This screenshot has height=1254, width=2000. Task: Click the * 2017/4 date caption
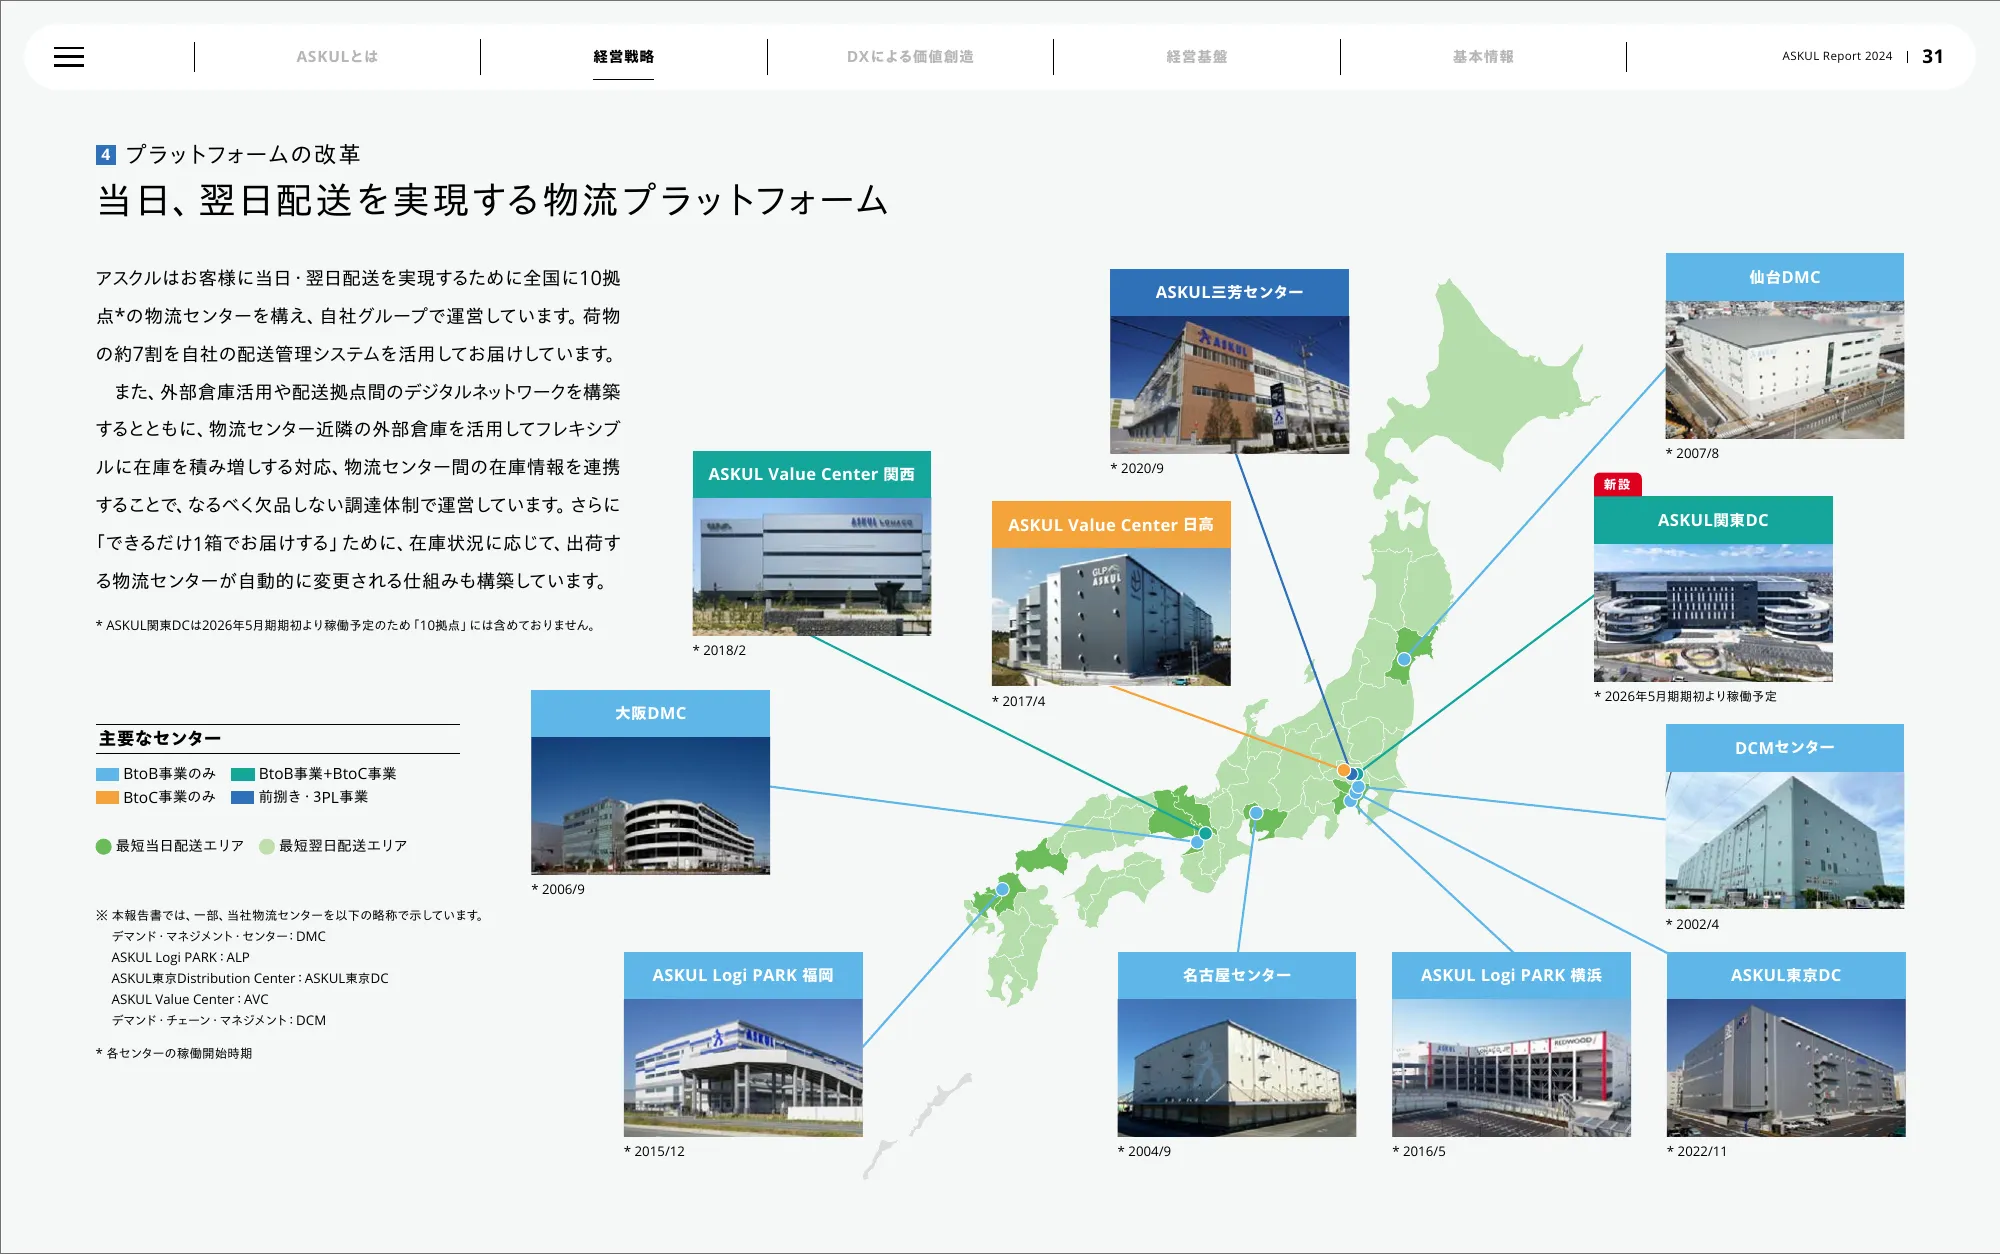pos(1018,701)
